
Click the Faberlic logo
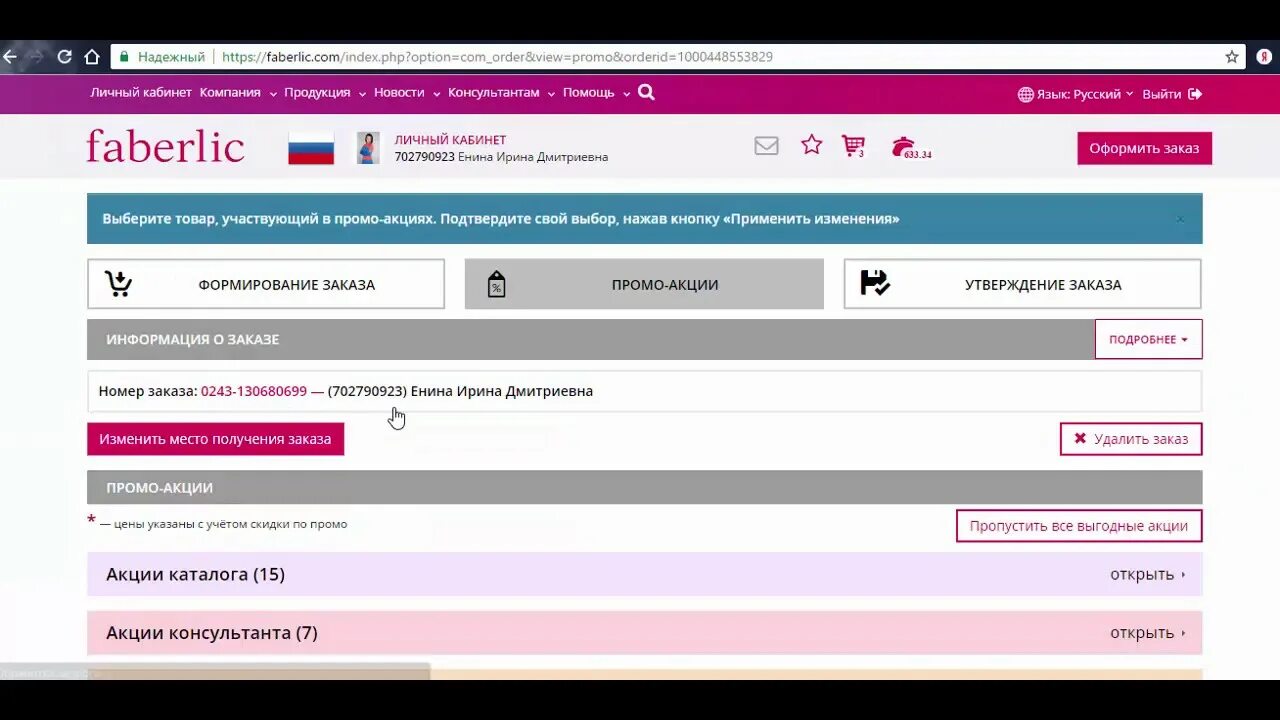pyautogui.click(x=165, y=146)
